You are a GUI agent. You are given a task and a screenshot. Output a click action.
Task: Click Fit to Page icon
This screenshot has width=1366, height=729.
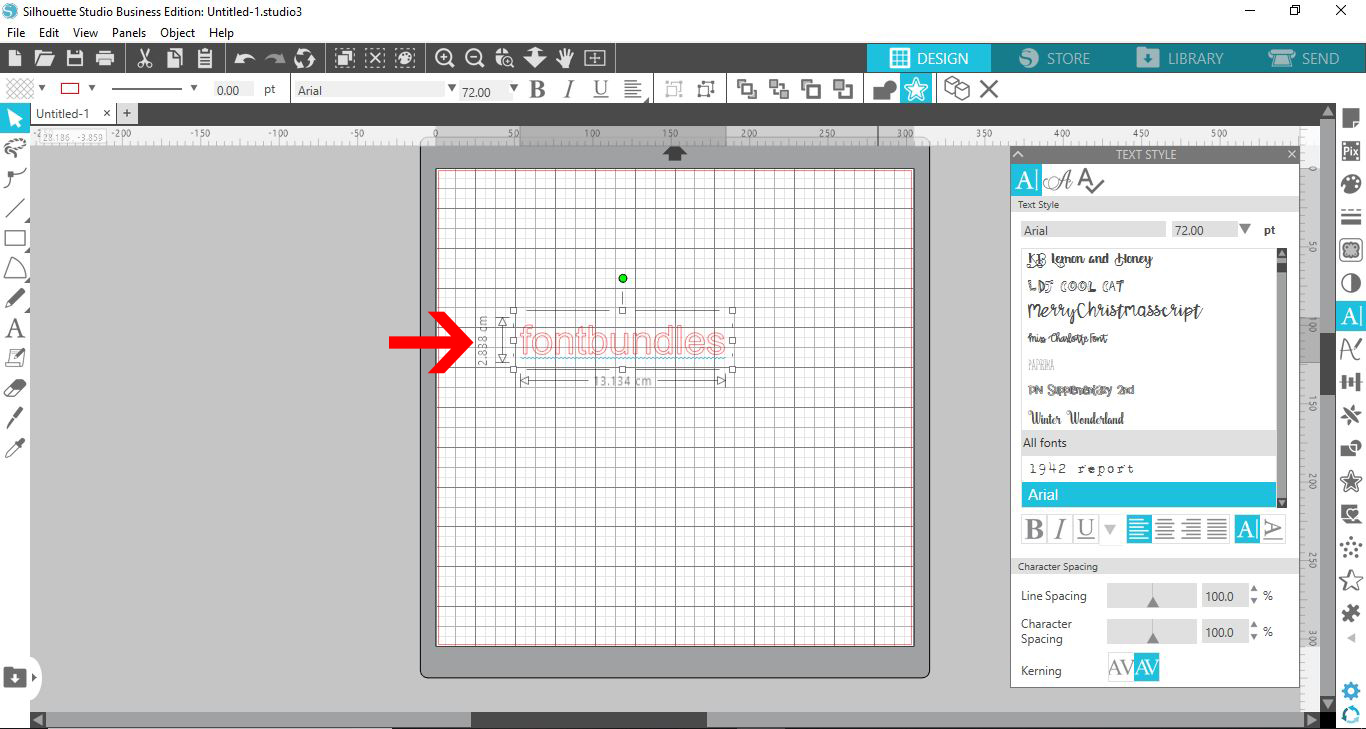pyautogui.click(x=595, y=58)
